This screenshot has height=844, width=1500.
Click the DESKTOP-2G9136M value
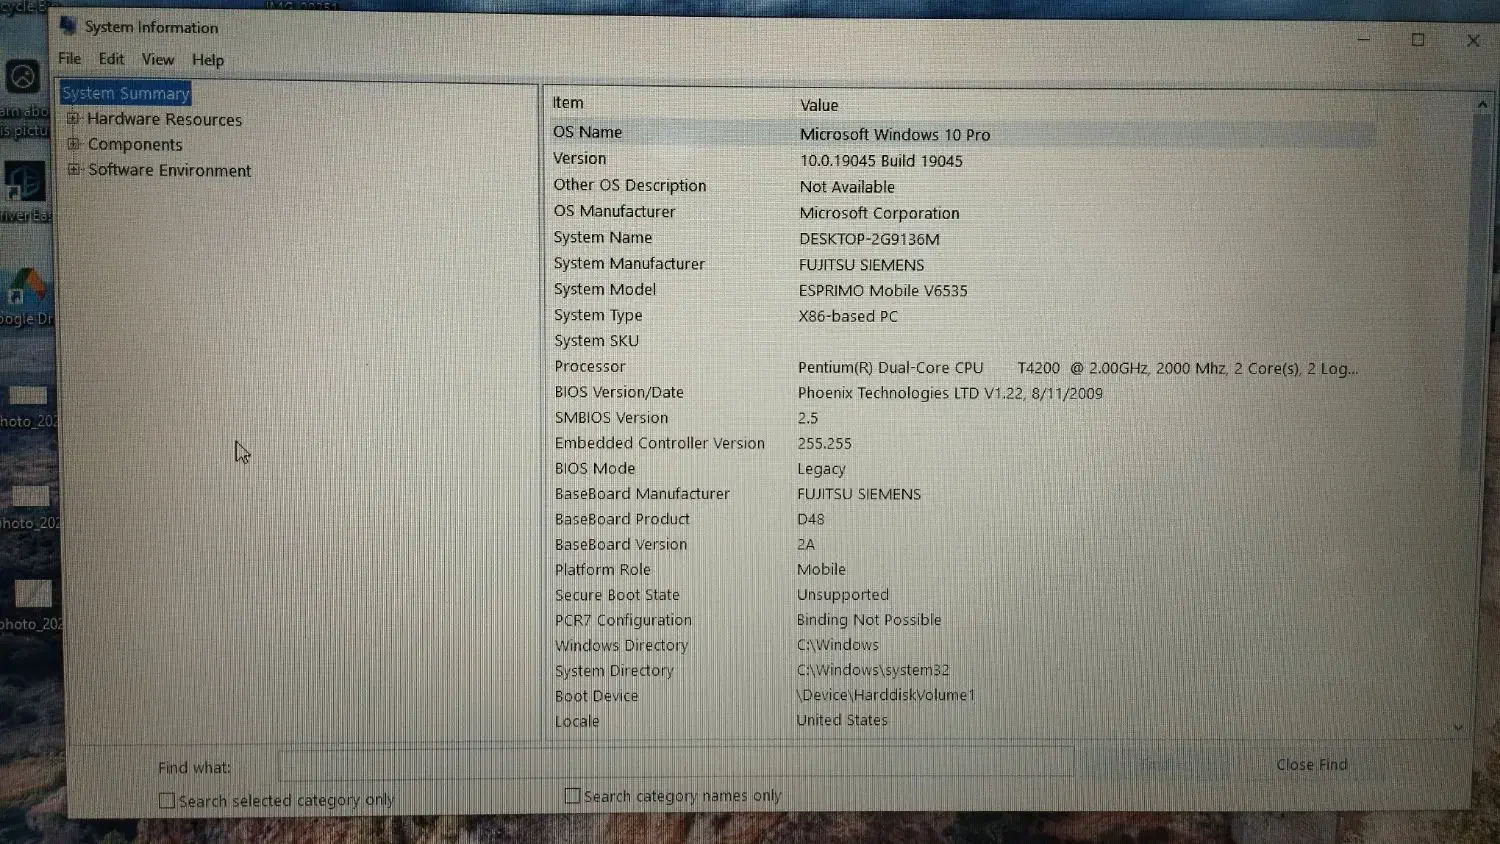[x=869, y=239]
